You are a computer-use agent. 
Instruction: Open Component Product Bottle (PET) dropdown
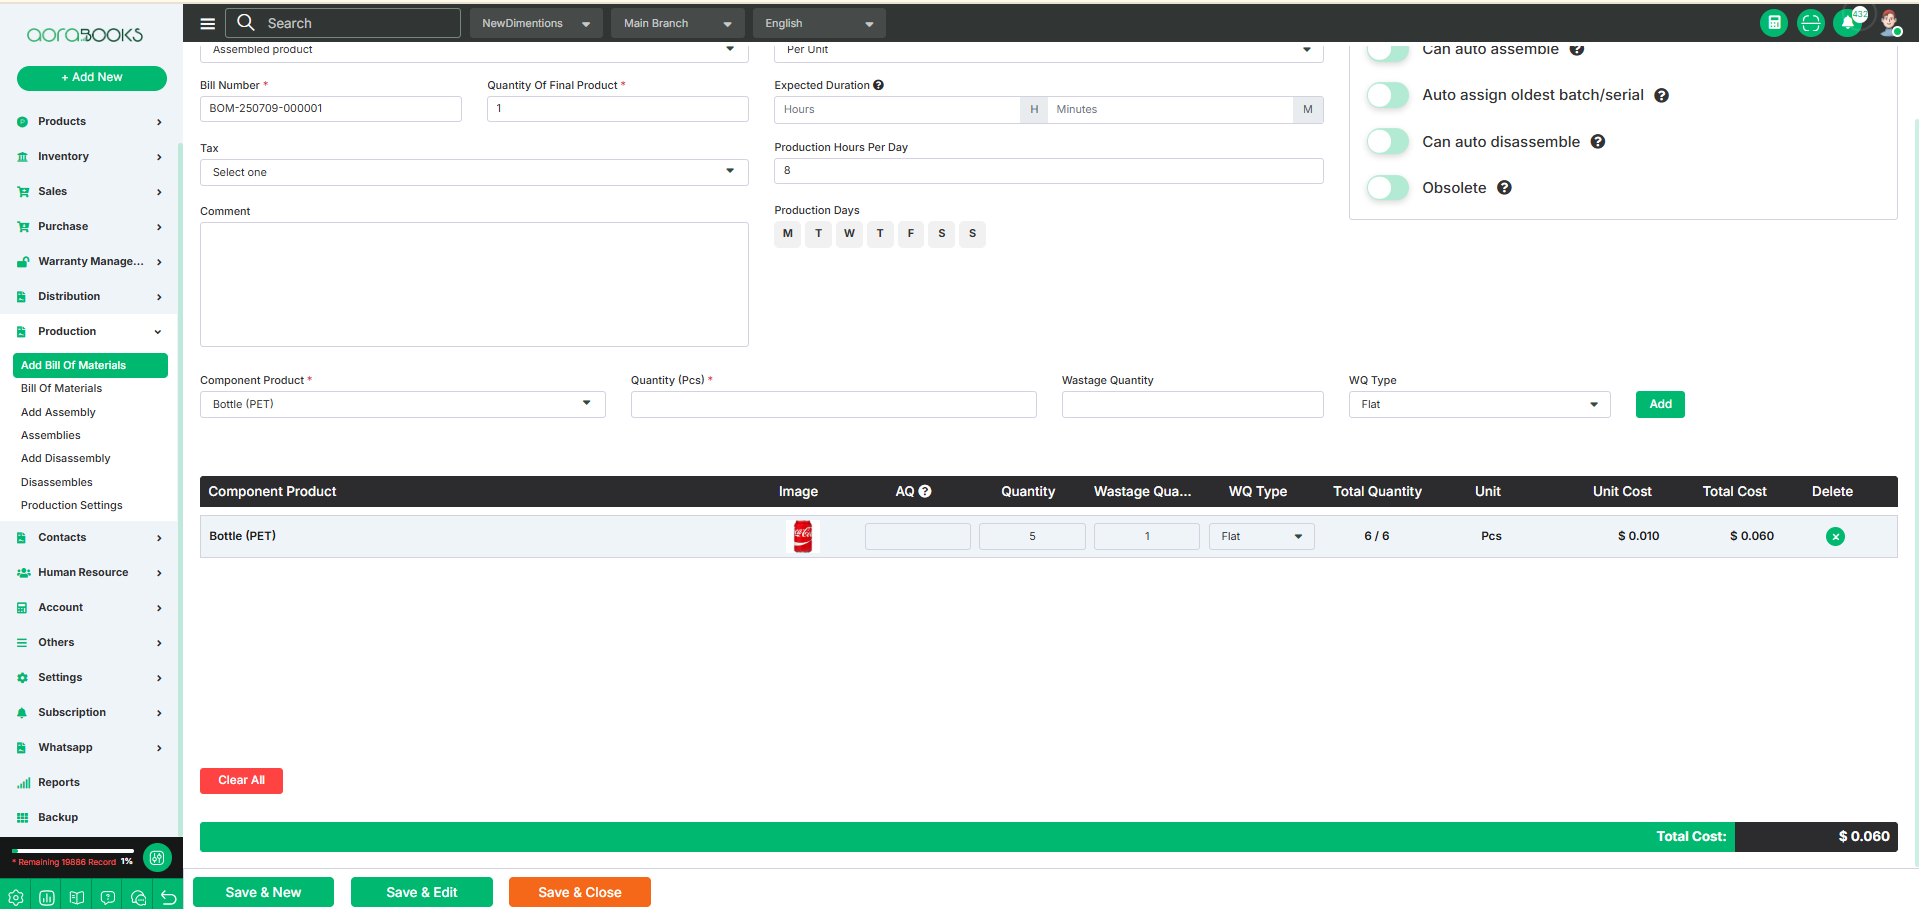coord(402,404)
